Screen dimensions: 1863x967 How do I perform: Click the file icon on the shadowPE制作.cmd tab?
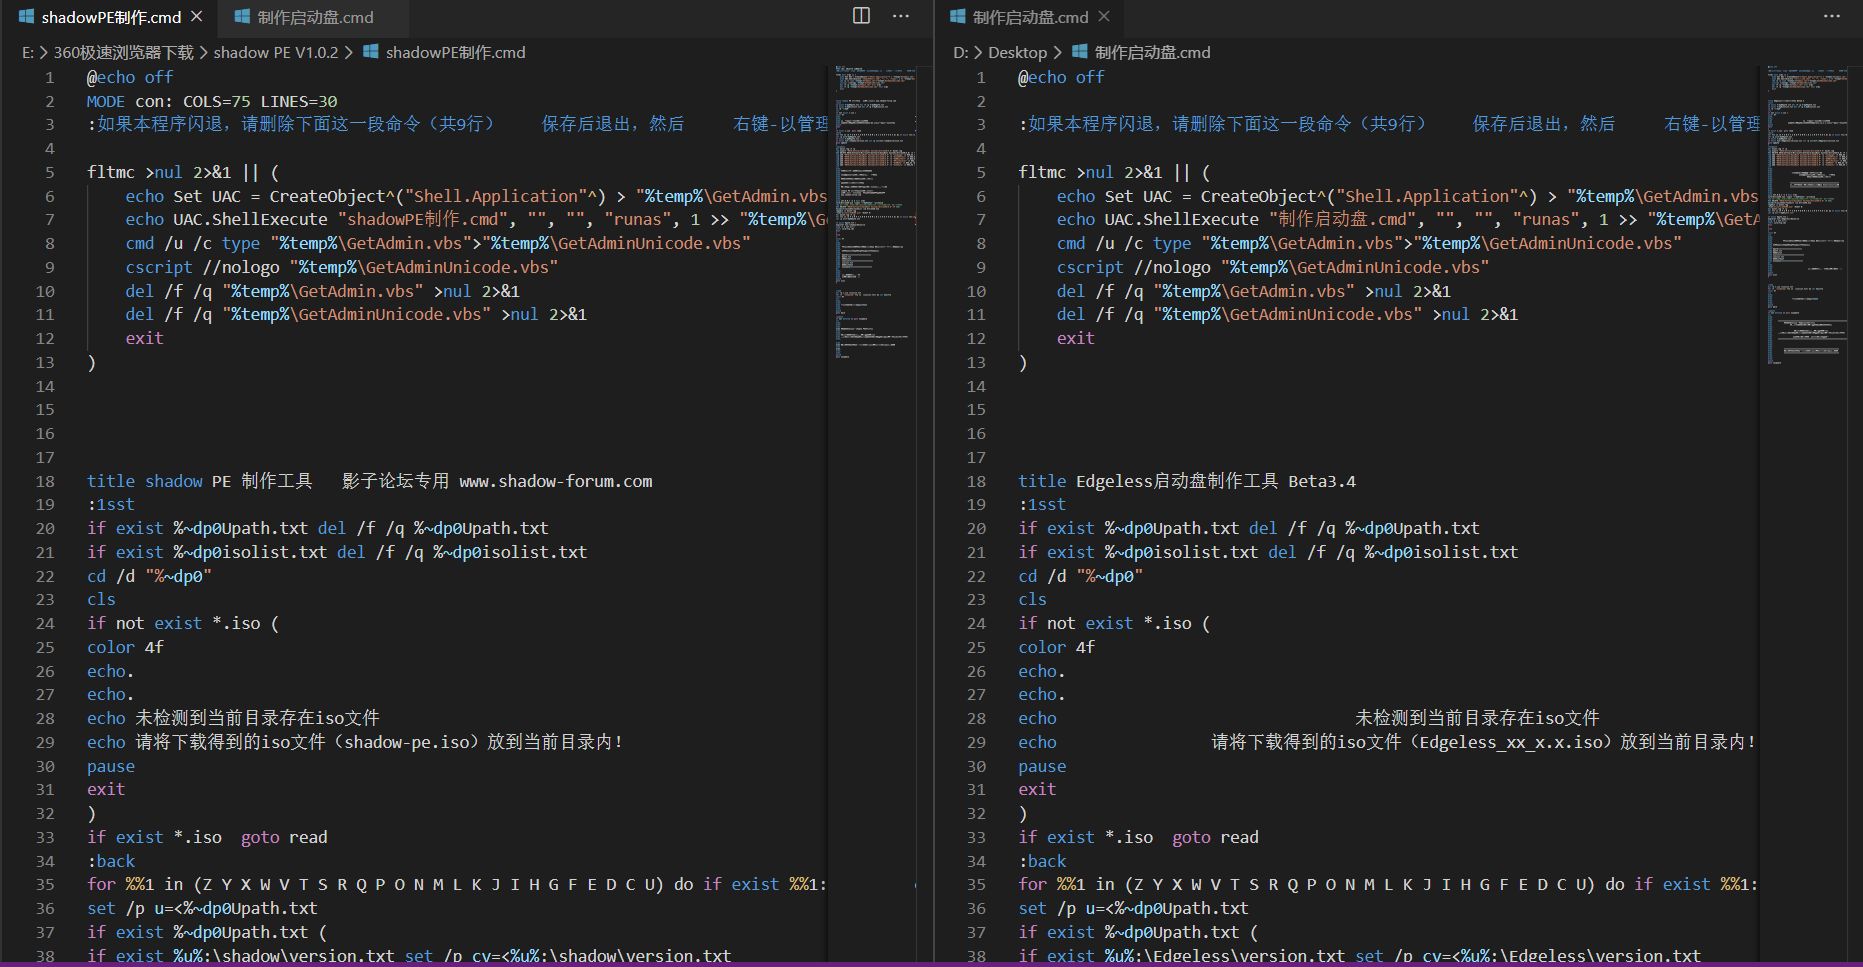[x=28, y=16]
